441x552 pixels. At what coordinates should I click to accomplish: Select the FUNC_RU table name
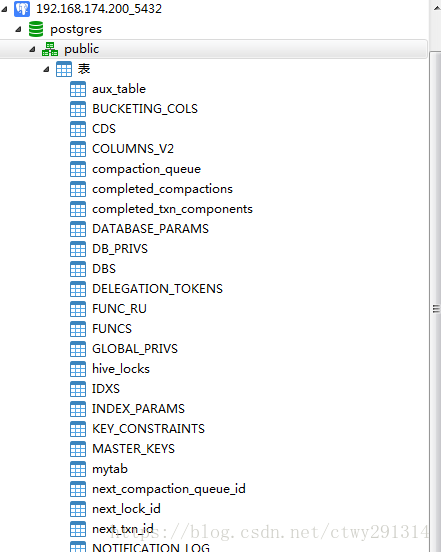tap(119, 309)
